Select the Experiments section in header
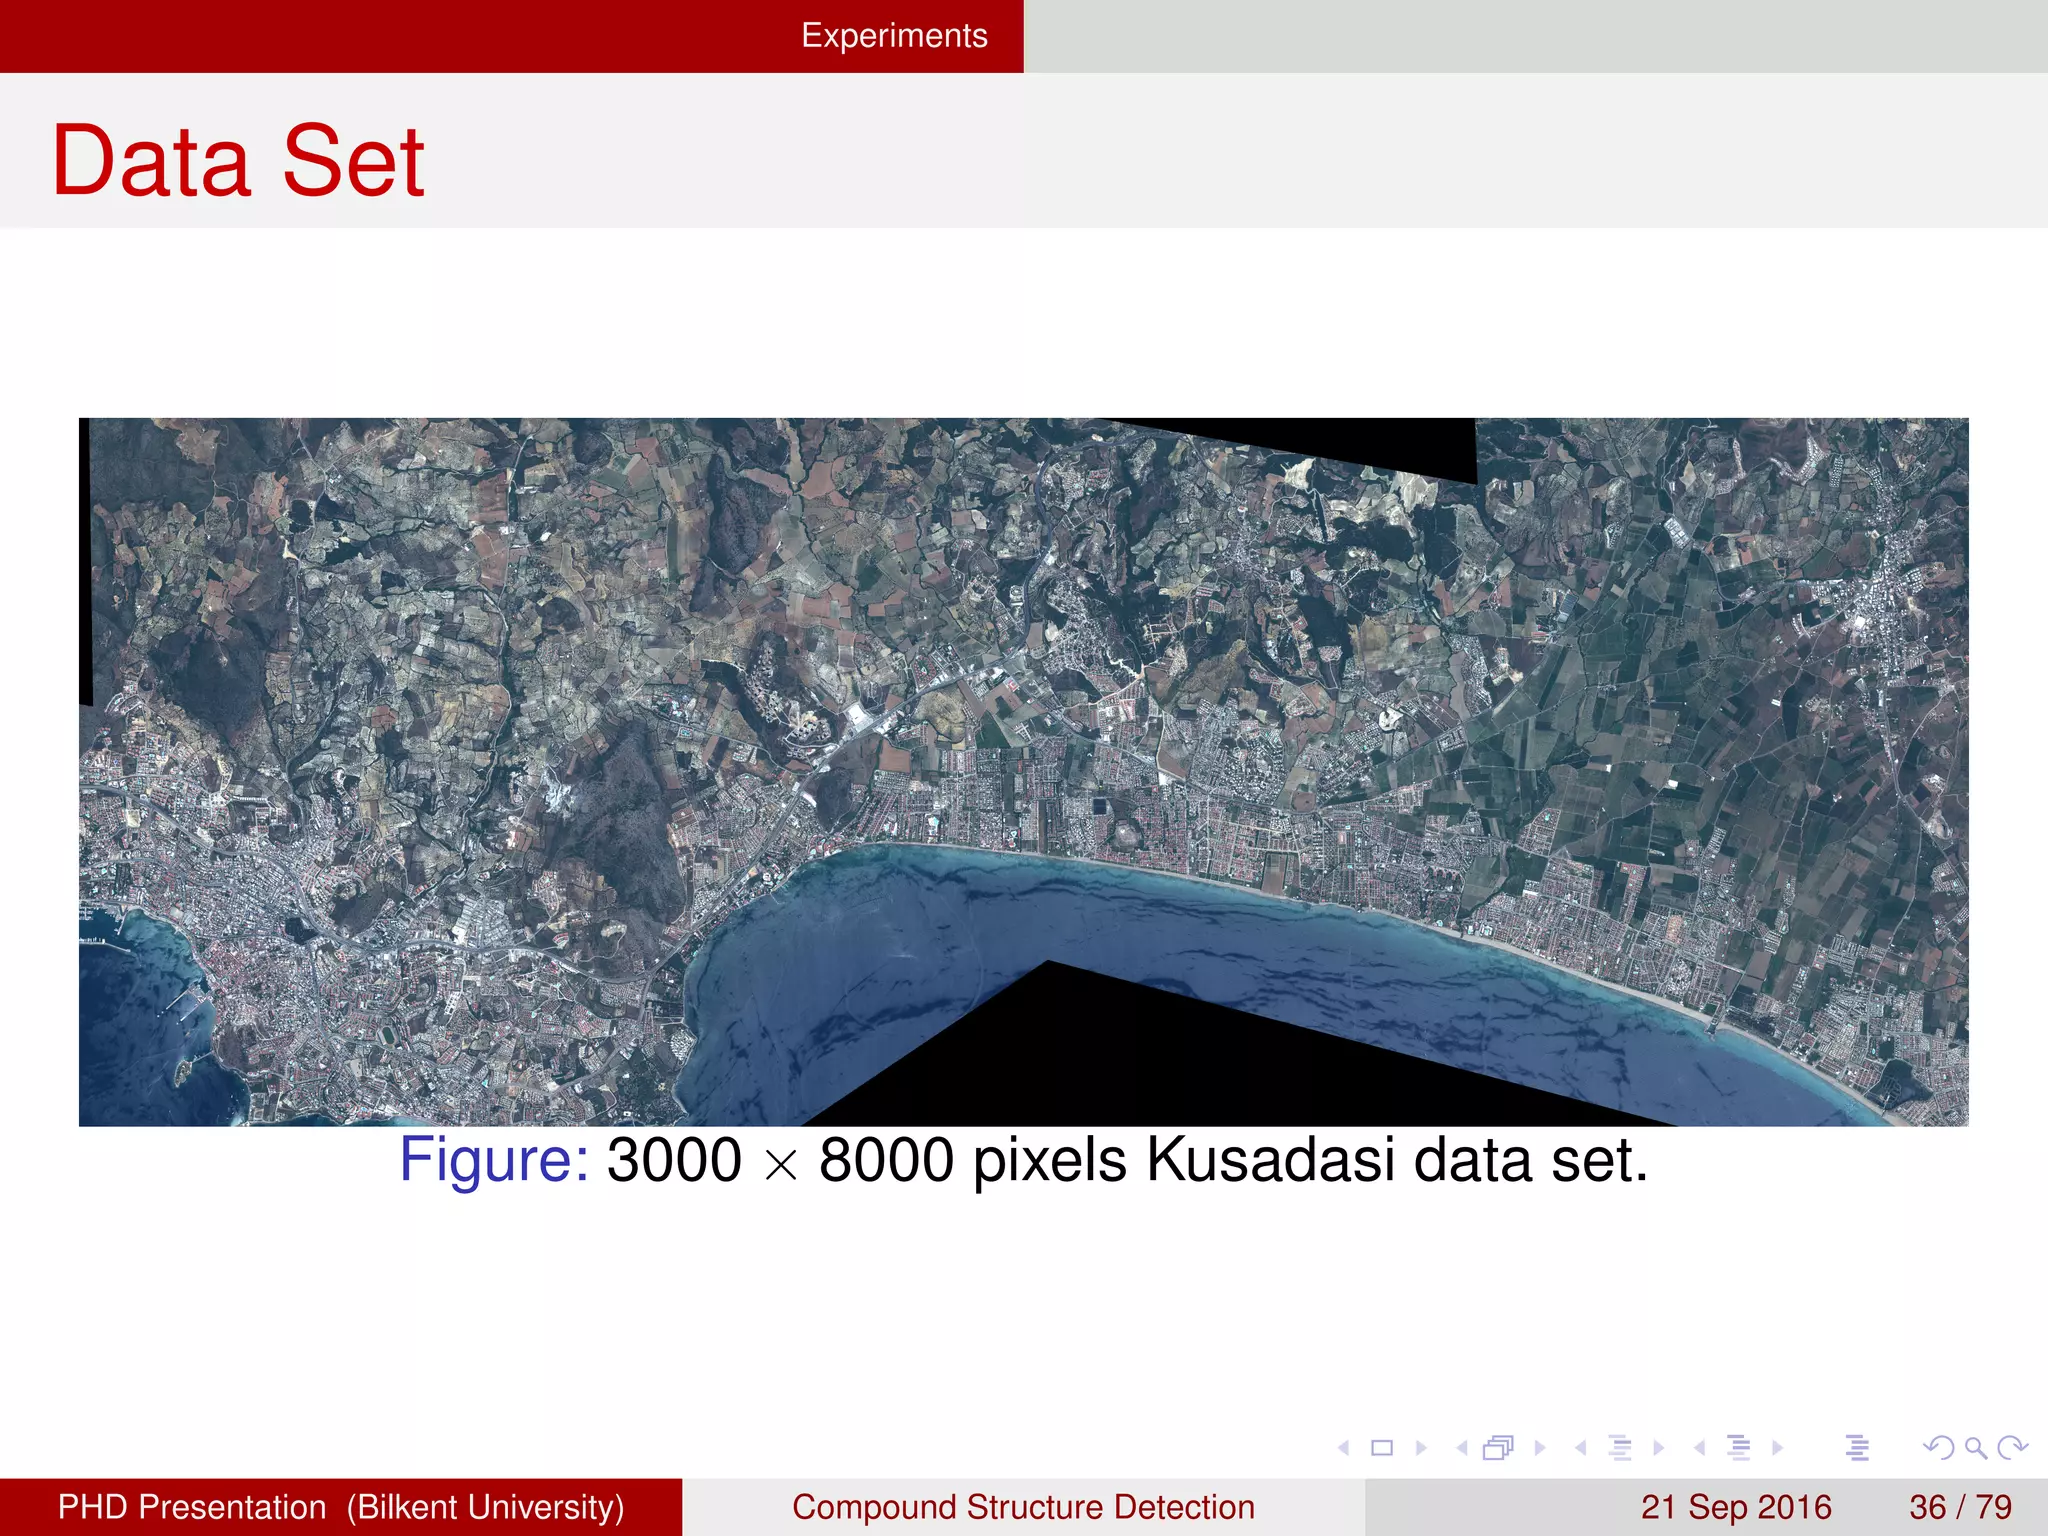Image resolution: width=2048 pixels, height=1536 pixels. [x=894, y=36]
